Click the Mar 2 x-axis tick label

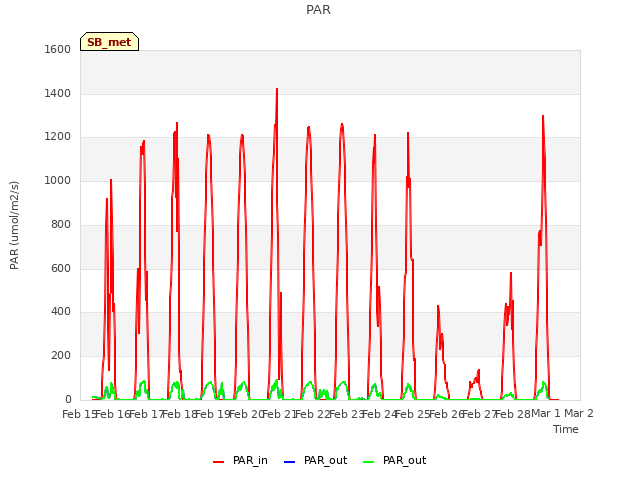(579, 414)
